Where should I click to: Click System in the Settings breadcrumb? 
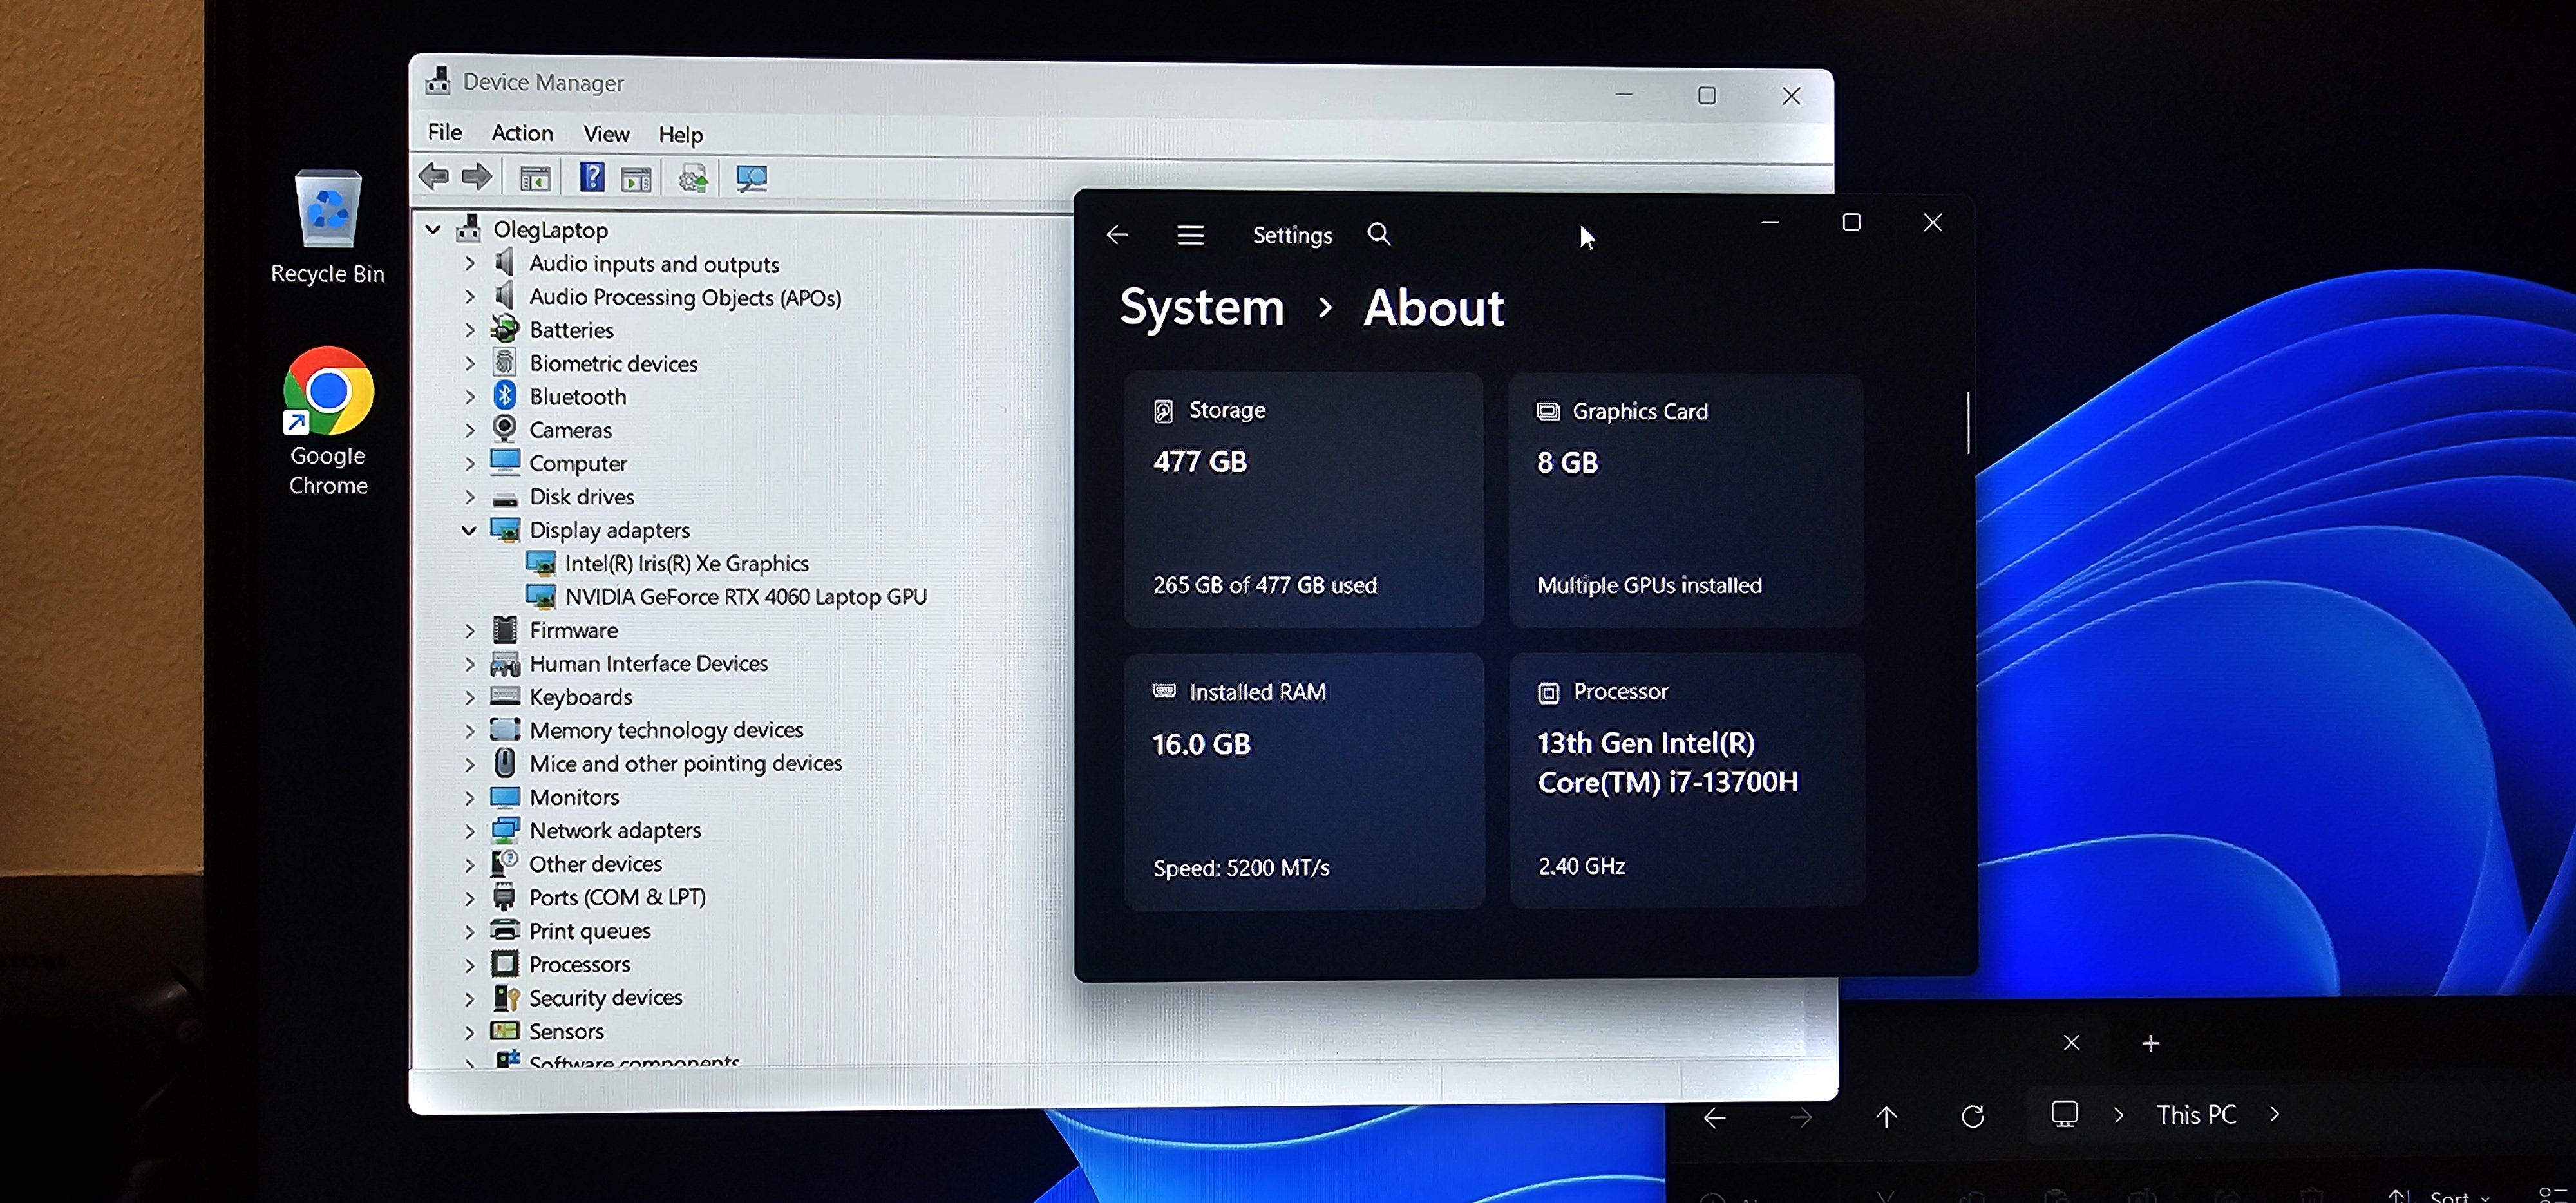(x=1201, y=307)
